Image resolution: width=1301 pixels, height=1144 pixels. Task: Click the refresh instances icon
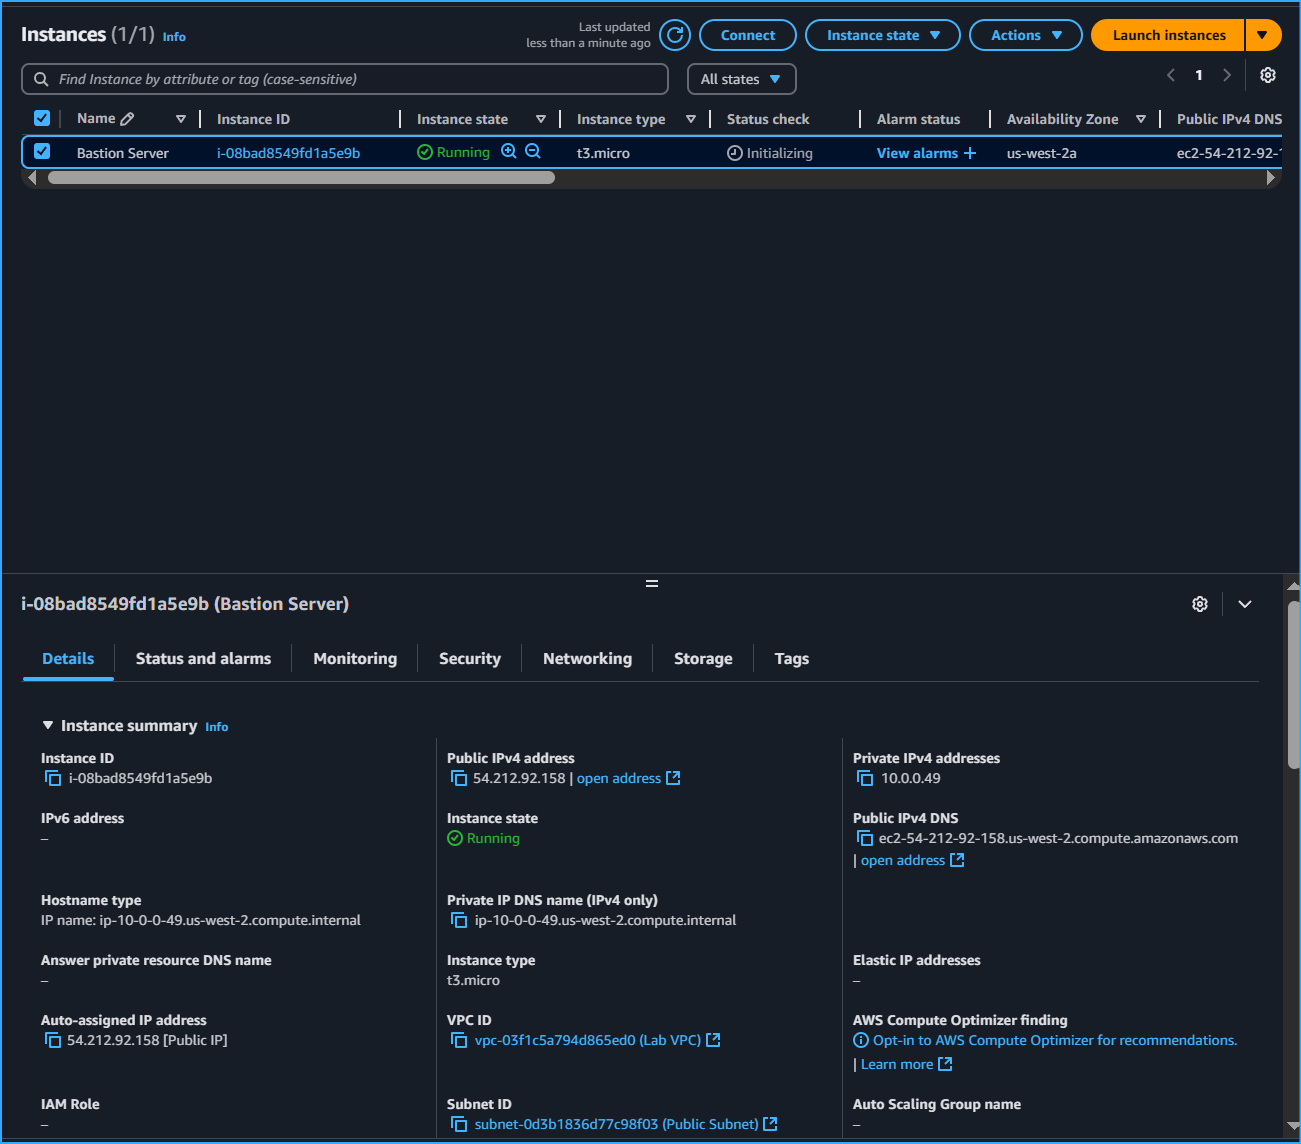[675, 35]
